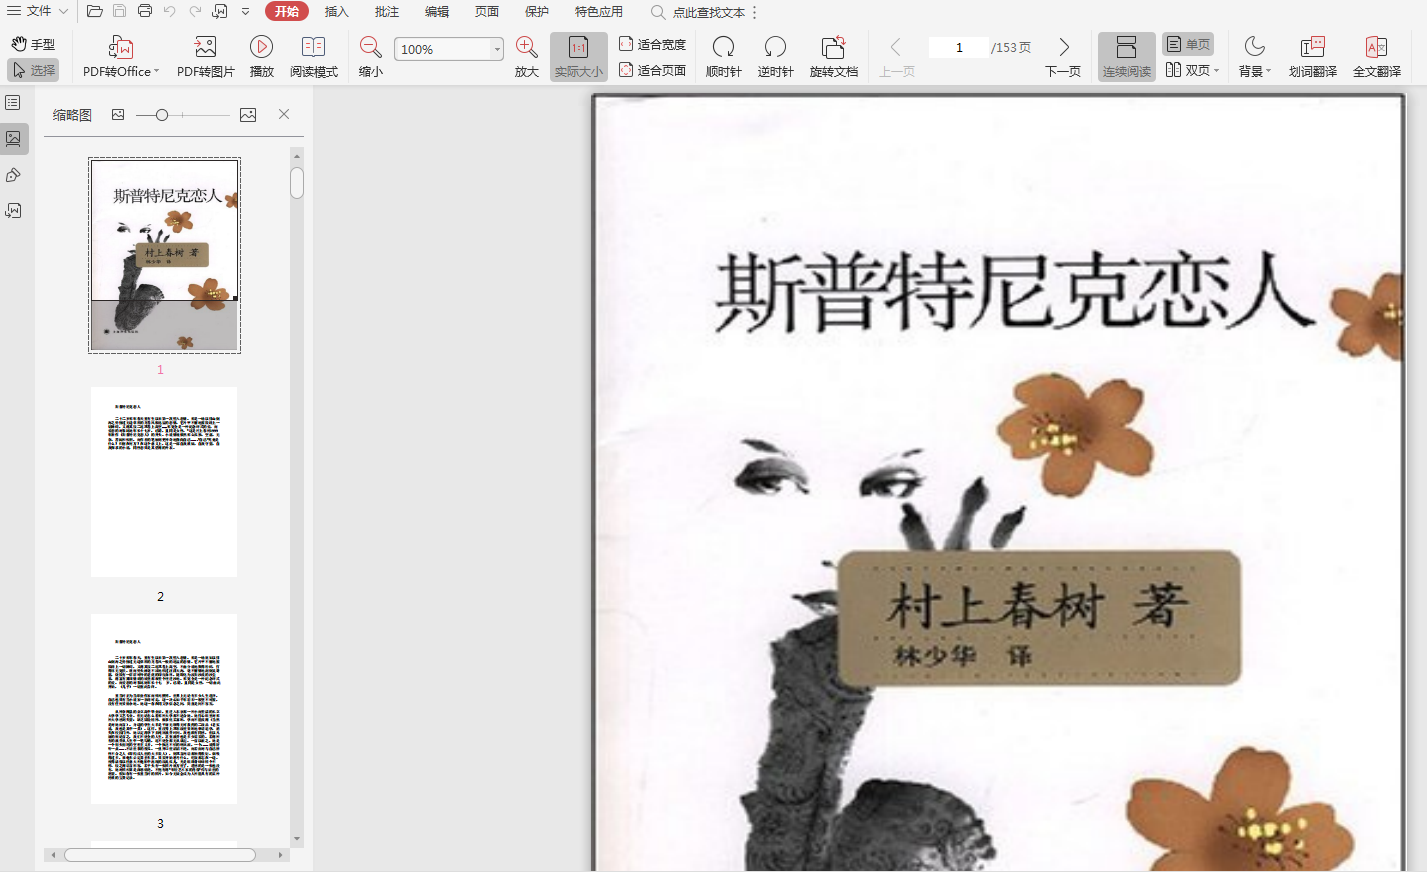Screen dimensions: 1427x872
Task: Zoom in using 放大
Action: pos(527,57)
